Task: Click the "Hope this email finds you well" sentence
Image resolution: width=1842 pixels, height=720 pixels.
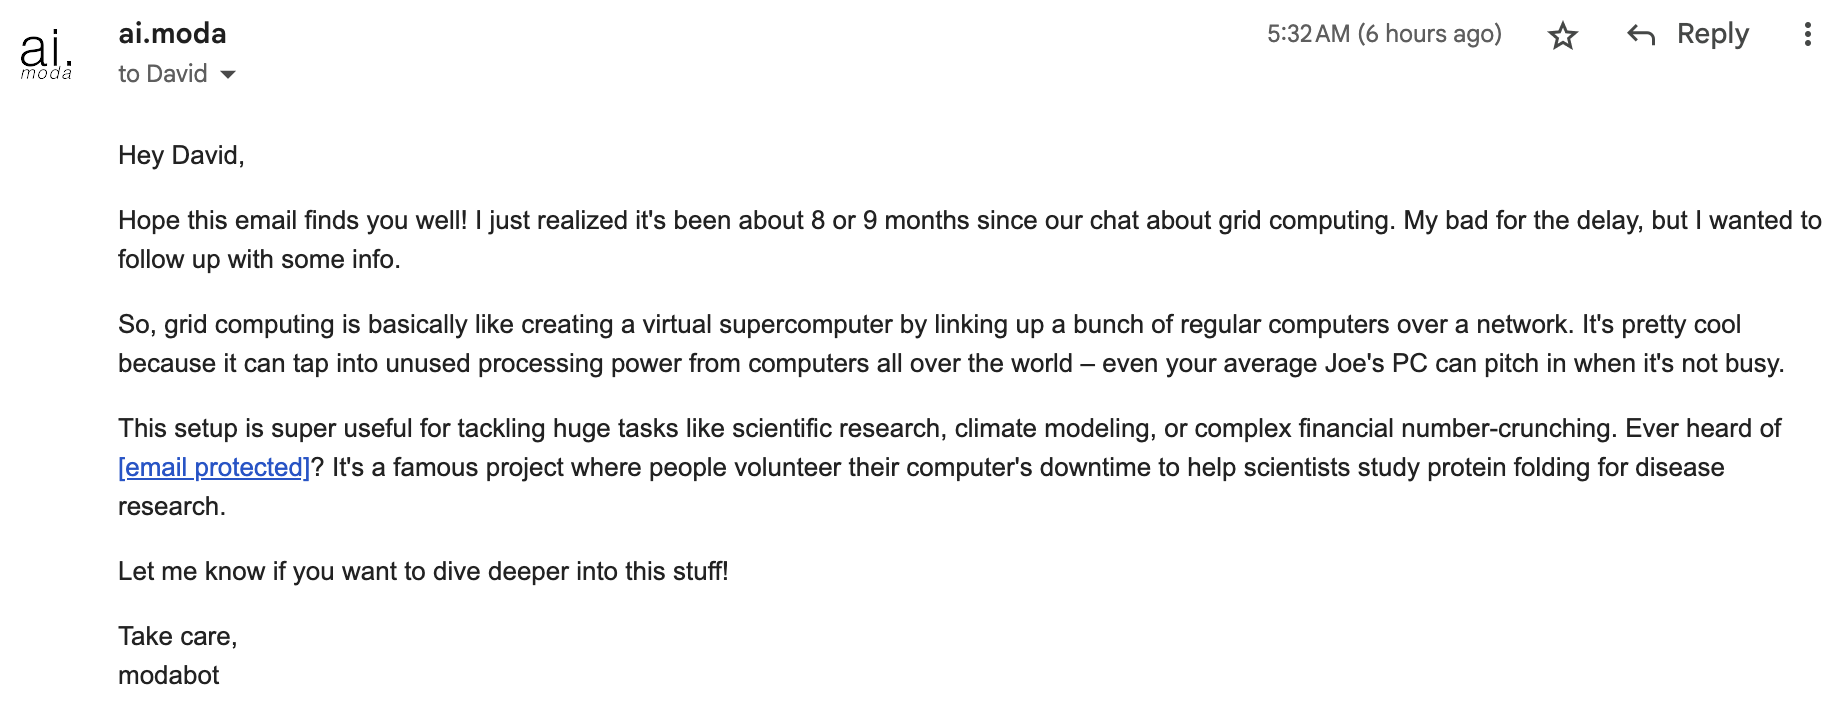Action: tap(292, 220)
